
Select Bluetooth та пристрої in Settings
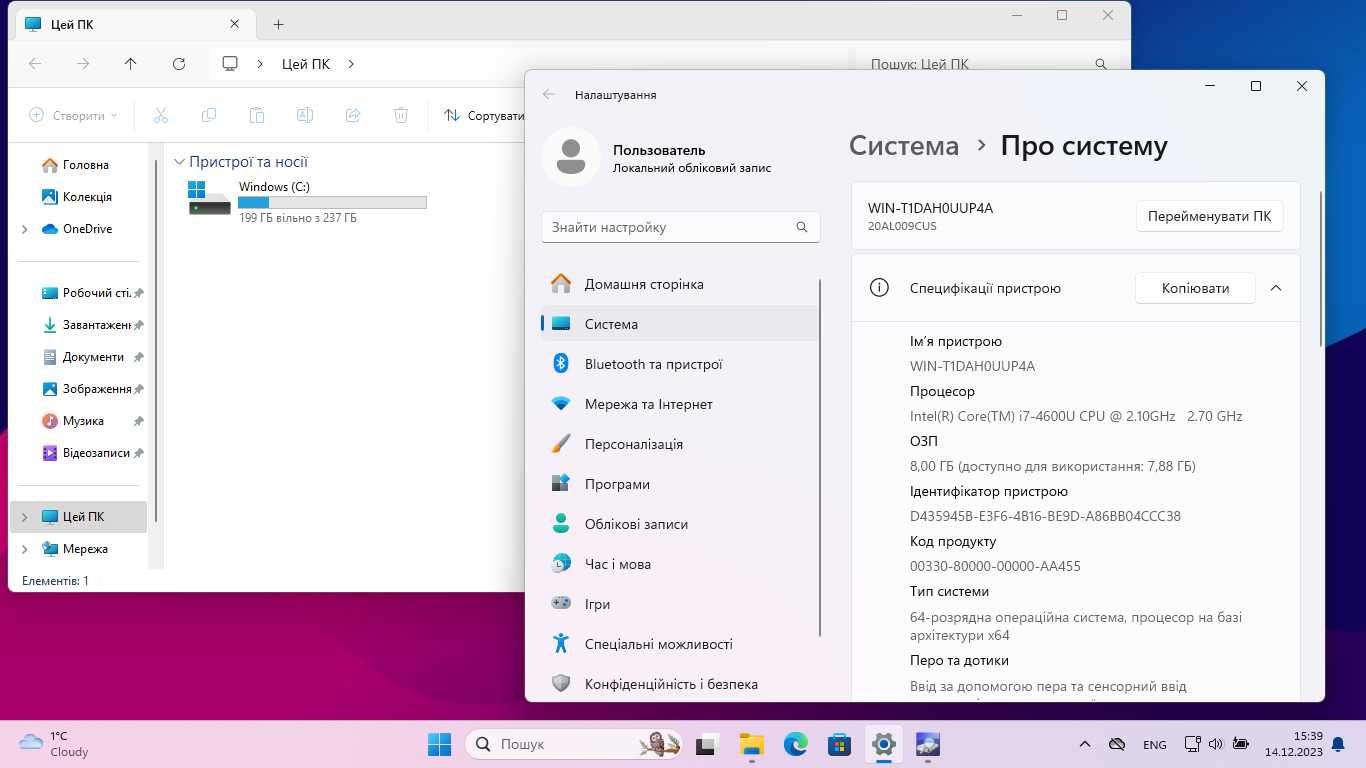click(x=680, y=364)
